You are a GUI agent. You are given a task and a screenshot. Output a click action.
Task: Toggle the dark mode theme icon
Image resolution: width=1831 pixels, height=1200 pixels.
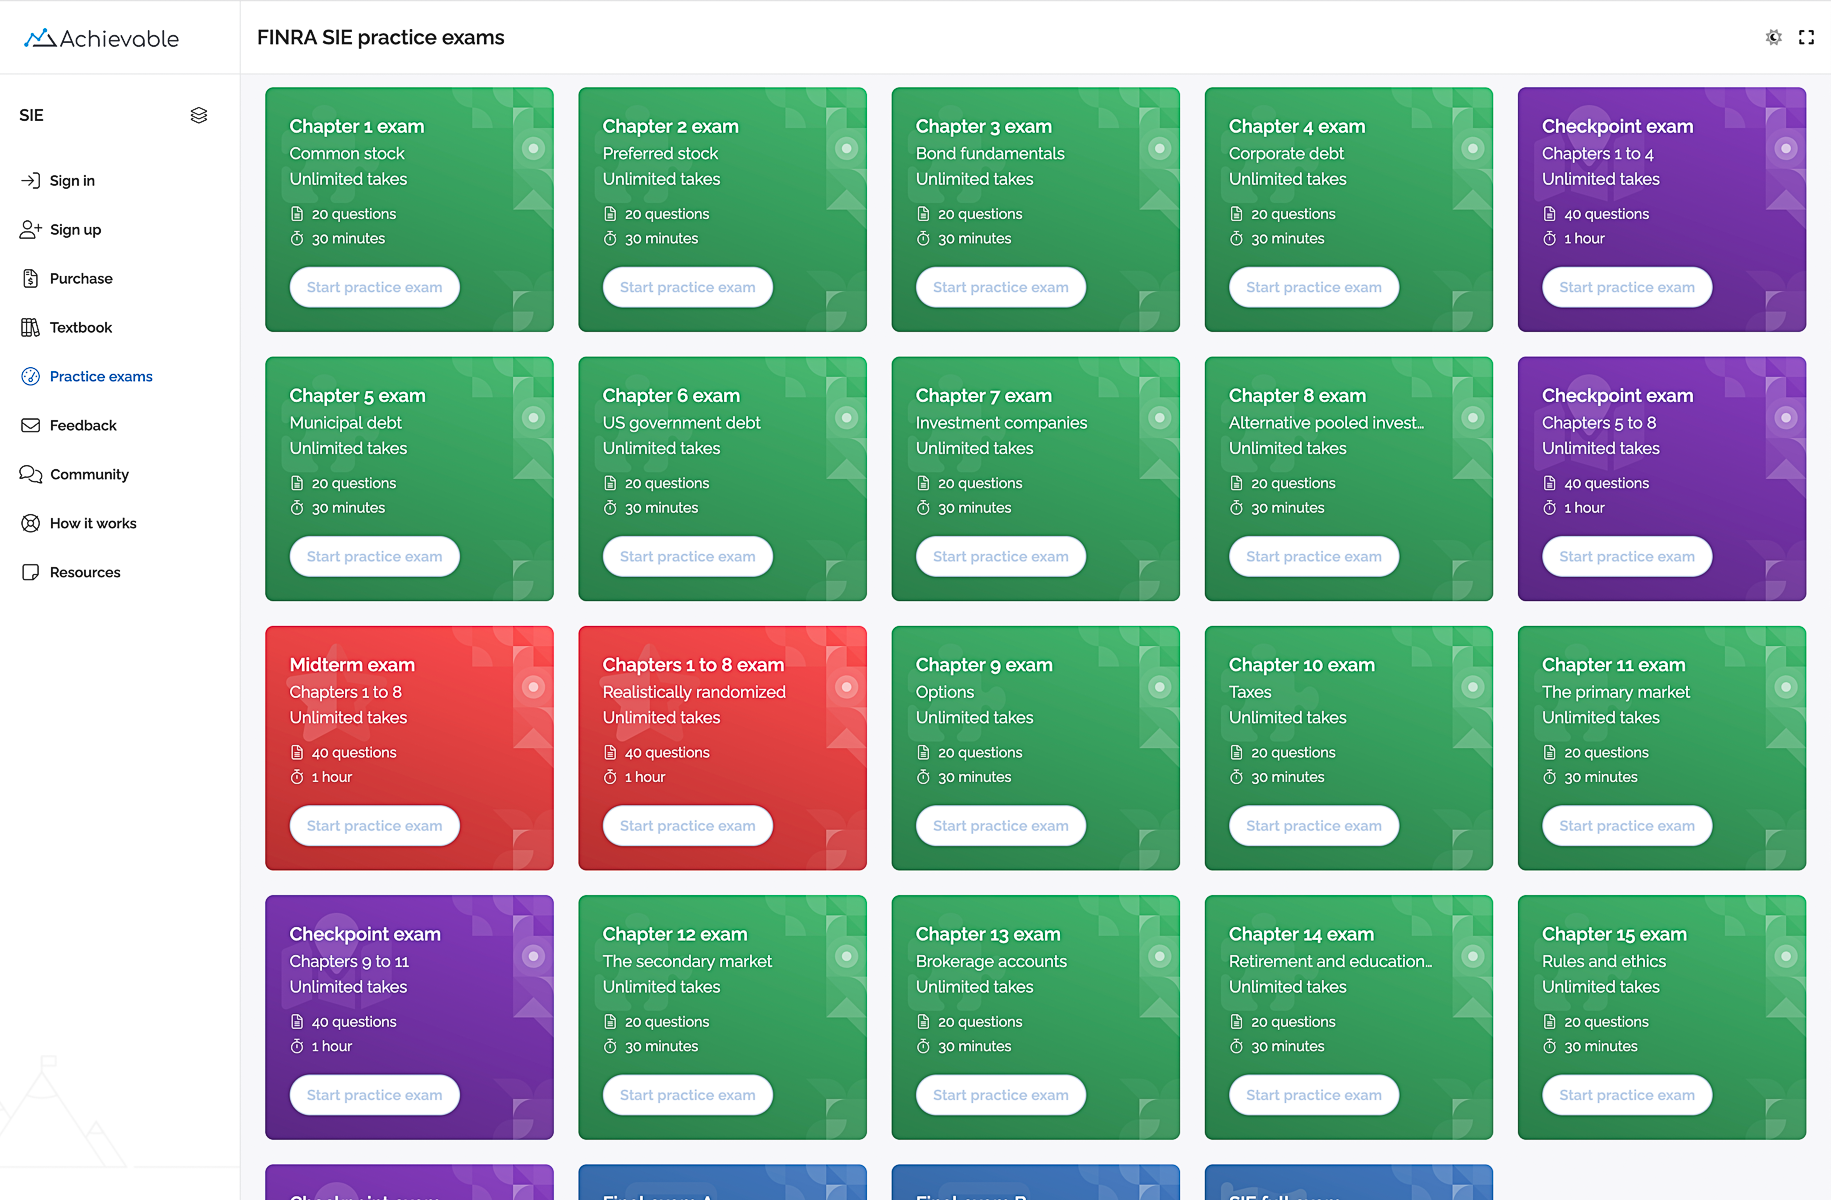[1773, 37]
